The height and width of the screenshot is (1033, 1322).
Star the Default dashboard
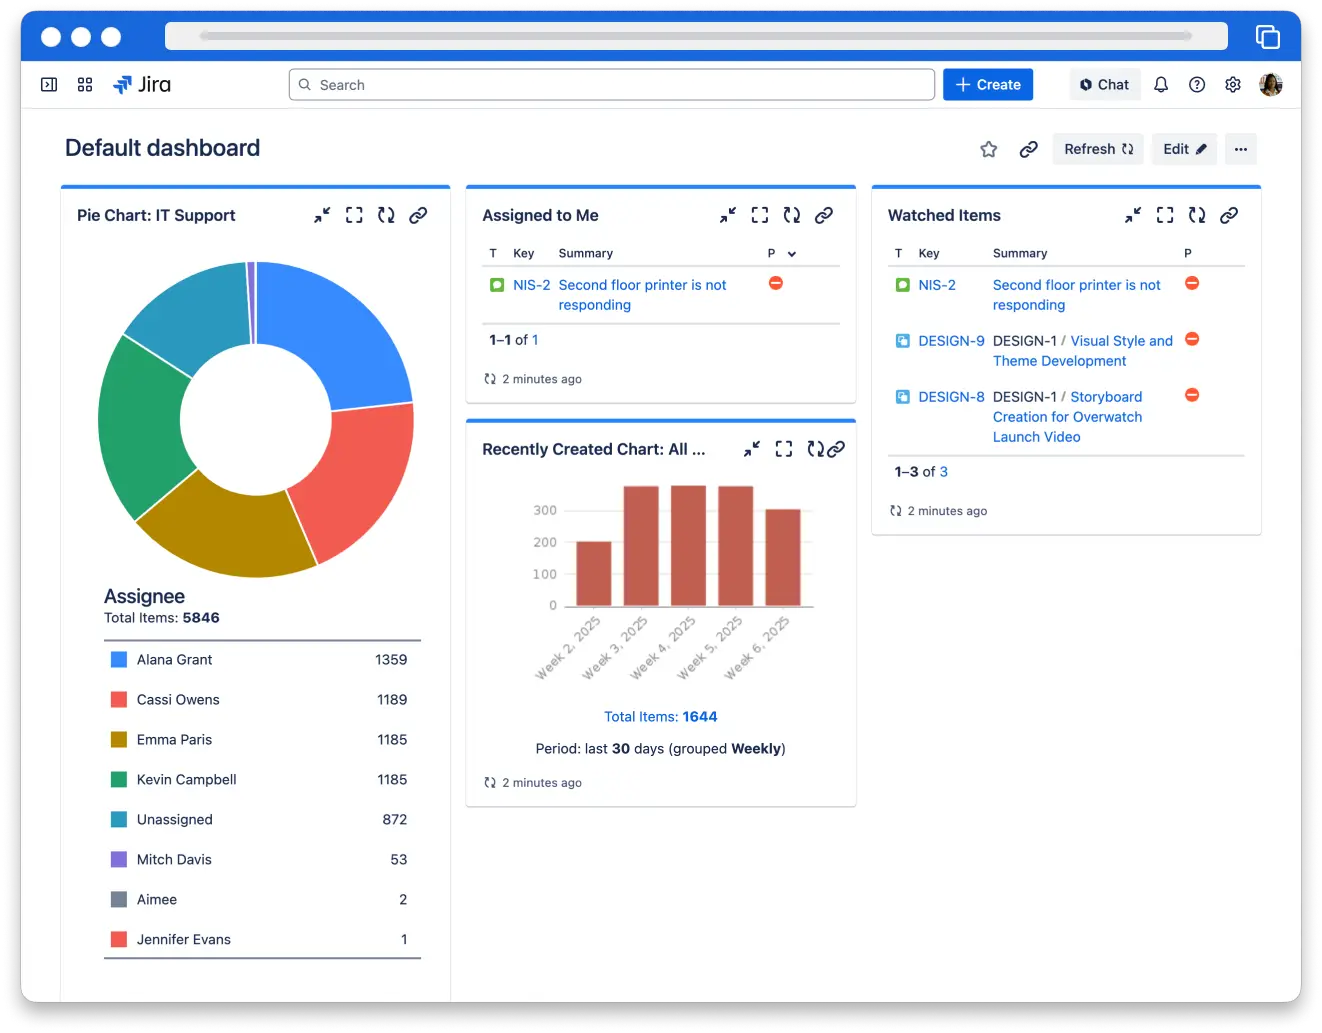pos(988,149)
